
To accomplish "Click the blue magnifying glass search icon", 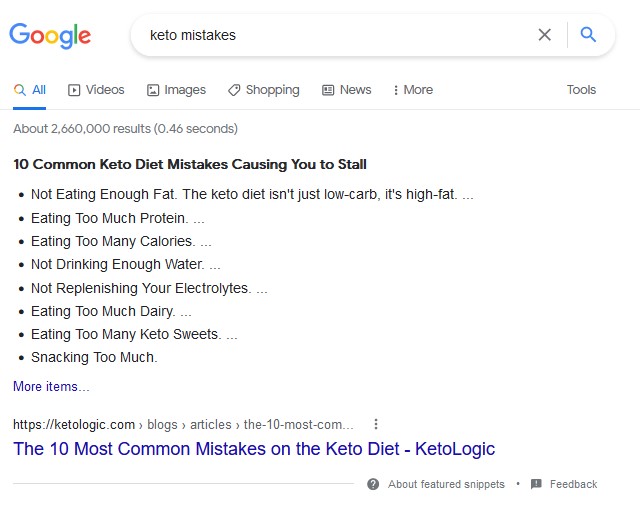I will [x=588, y=35].
